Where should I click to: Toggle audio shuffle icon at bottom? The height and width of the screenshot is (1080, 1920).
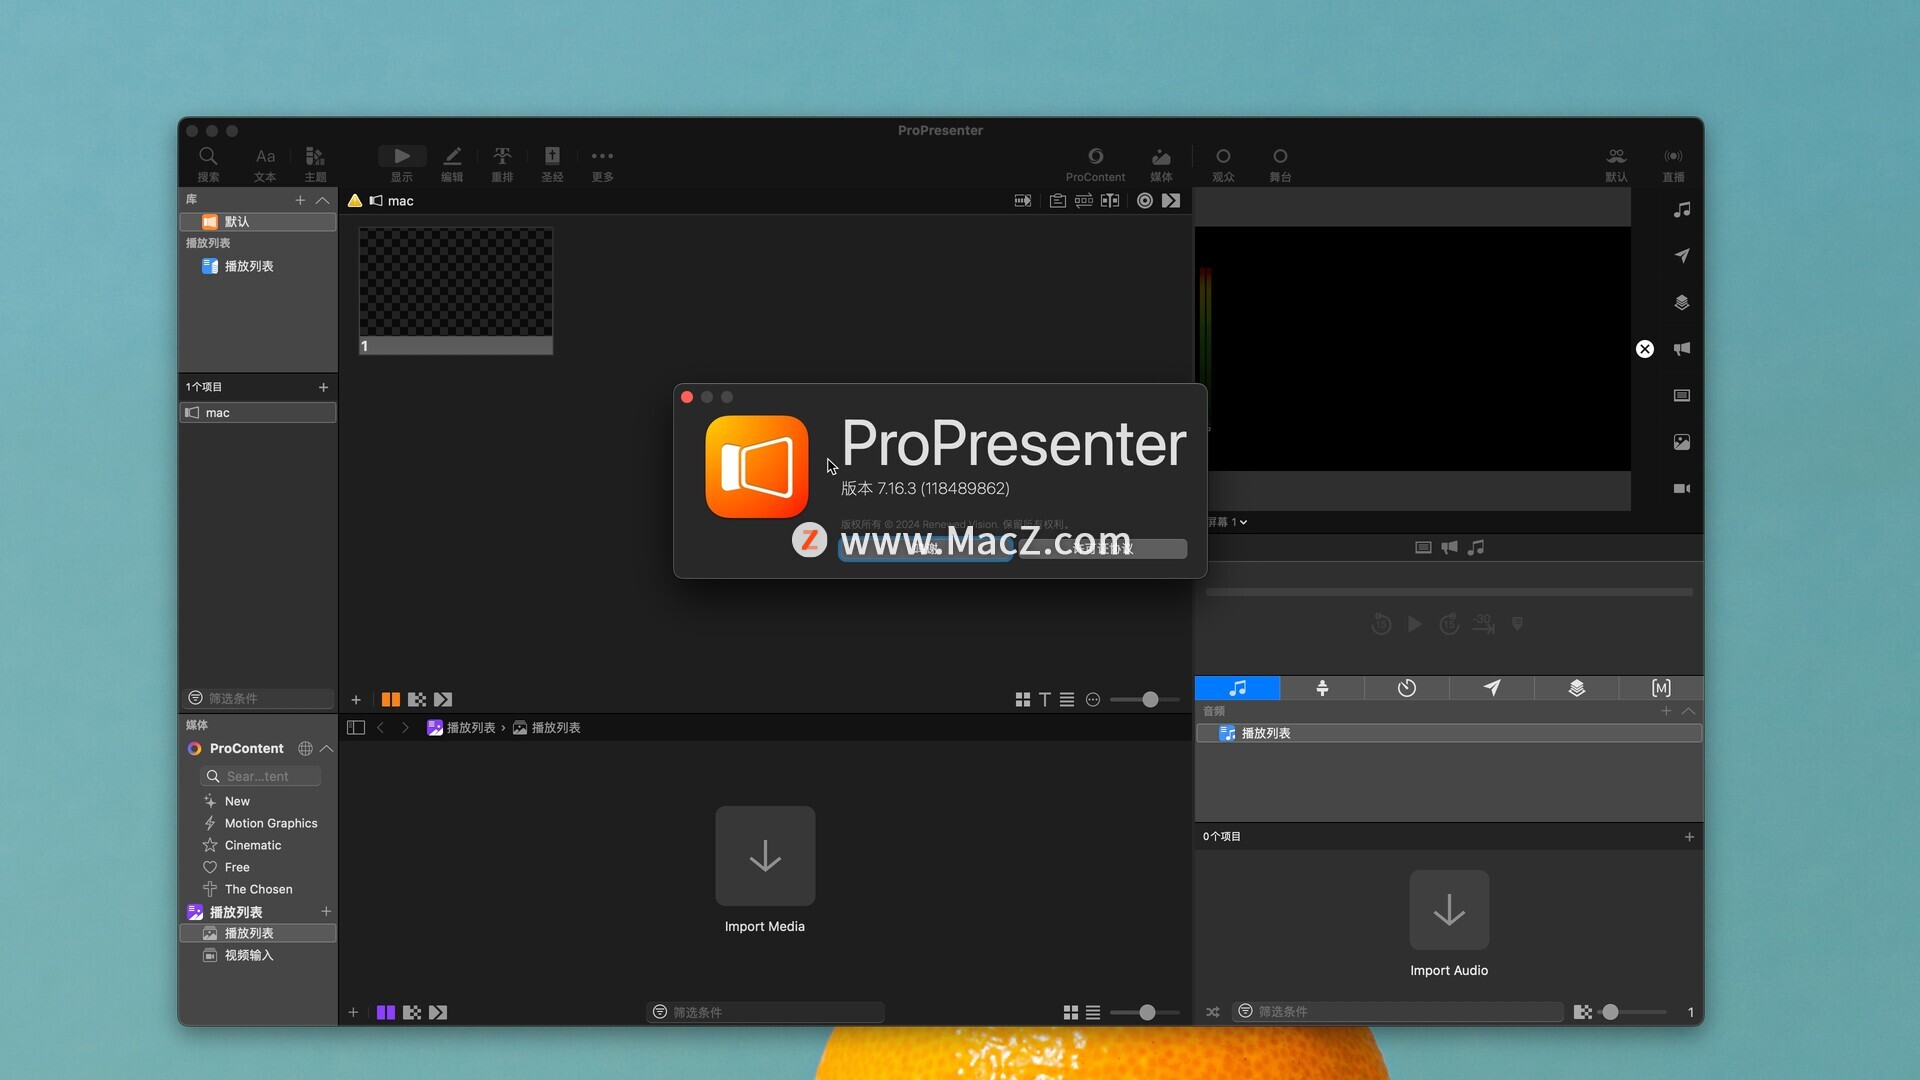(x=1213, y=1012)
